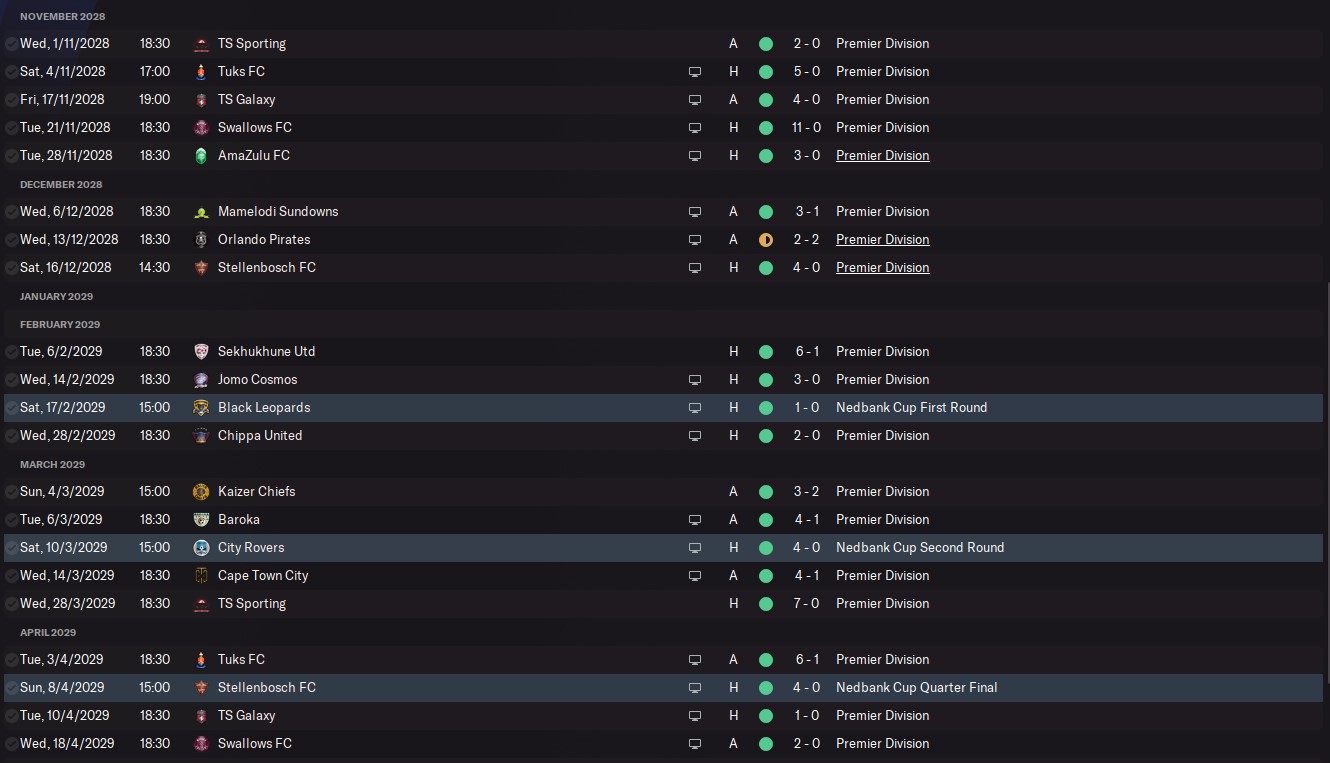This screenshot has height=763, width=1330.
Task: Click the Black Leopards club badge
Action: point(201,408)
